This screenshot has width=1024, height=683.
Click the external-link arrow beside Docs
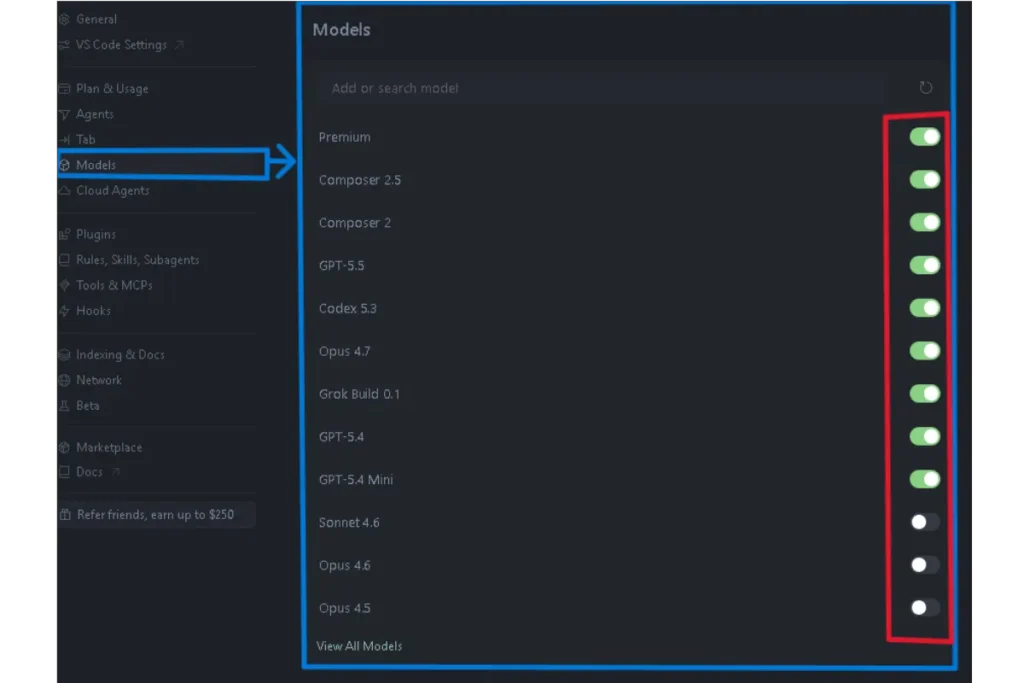point(116,471)
